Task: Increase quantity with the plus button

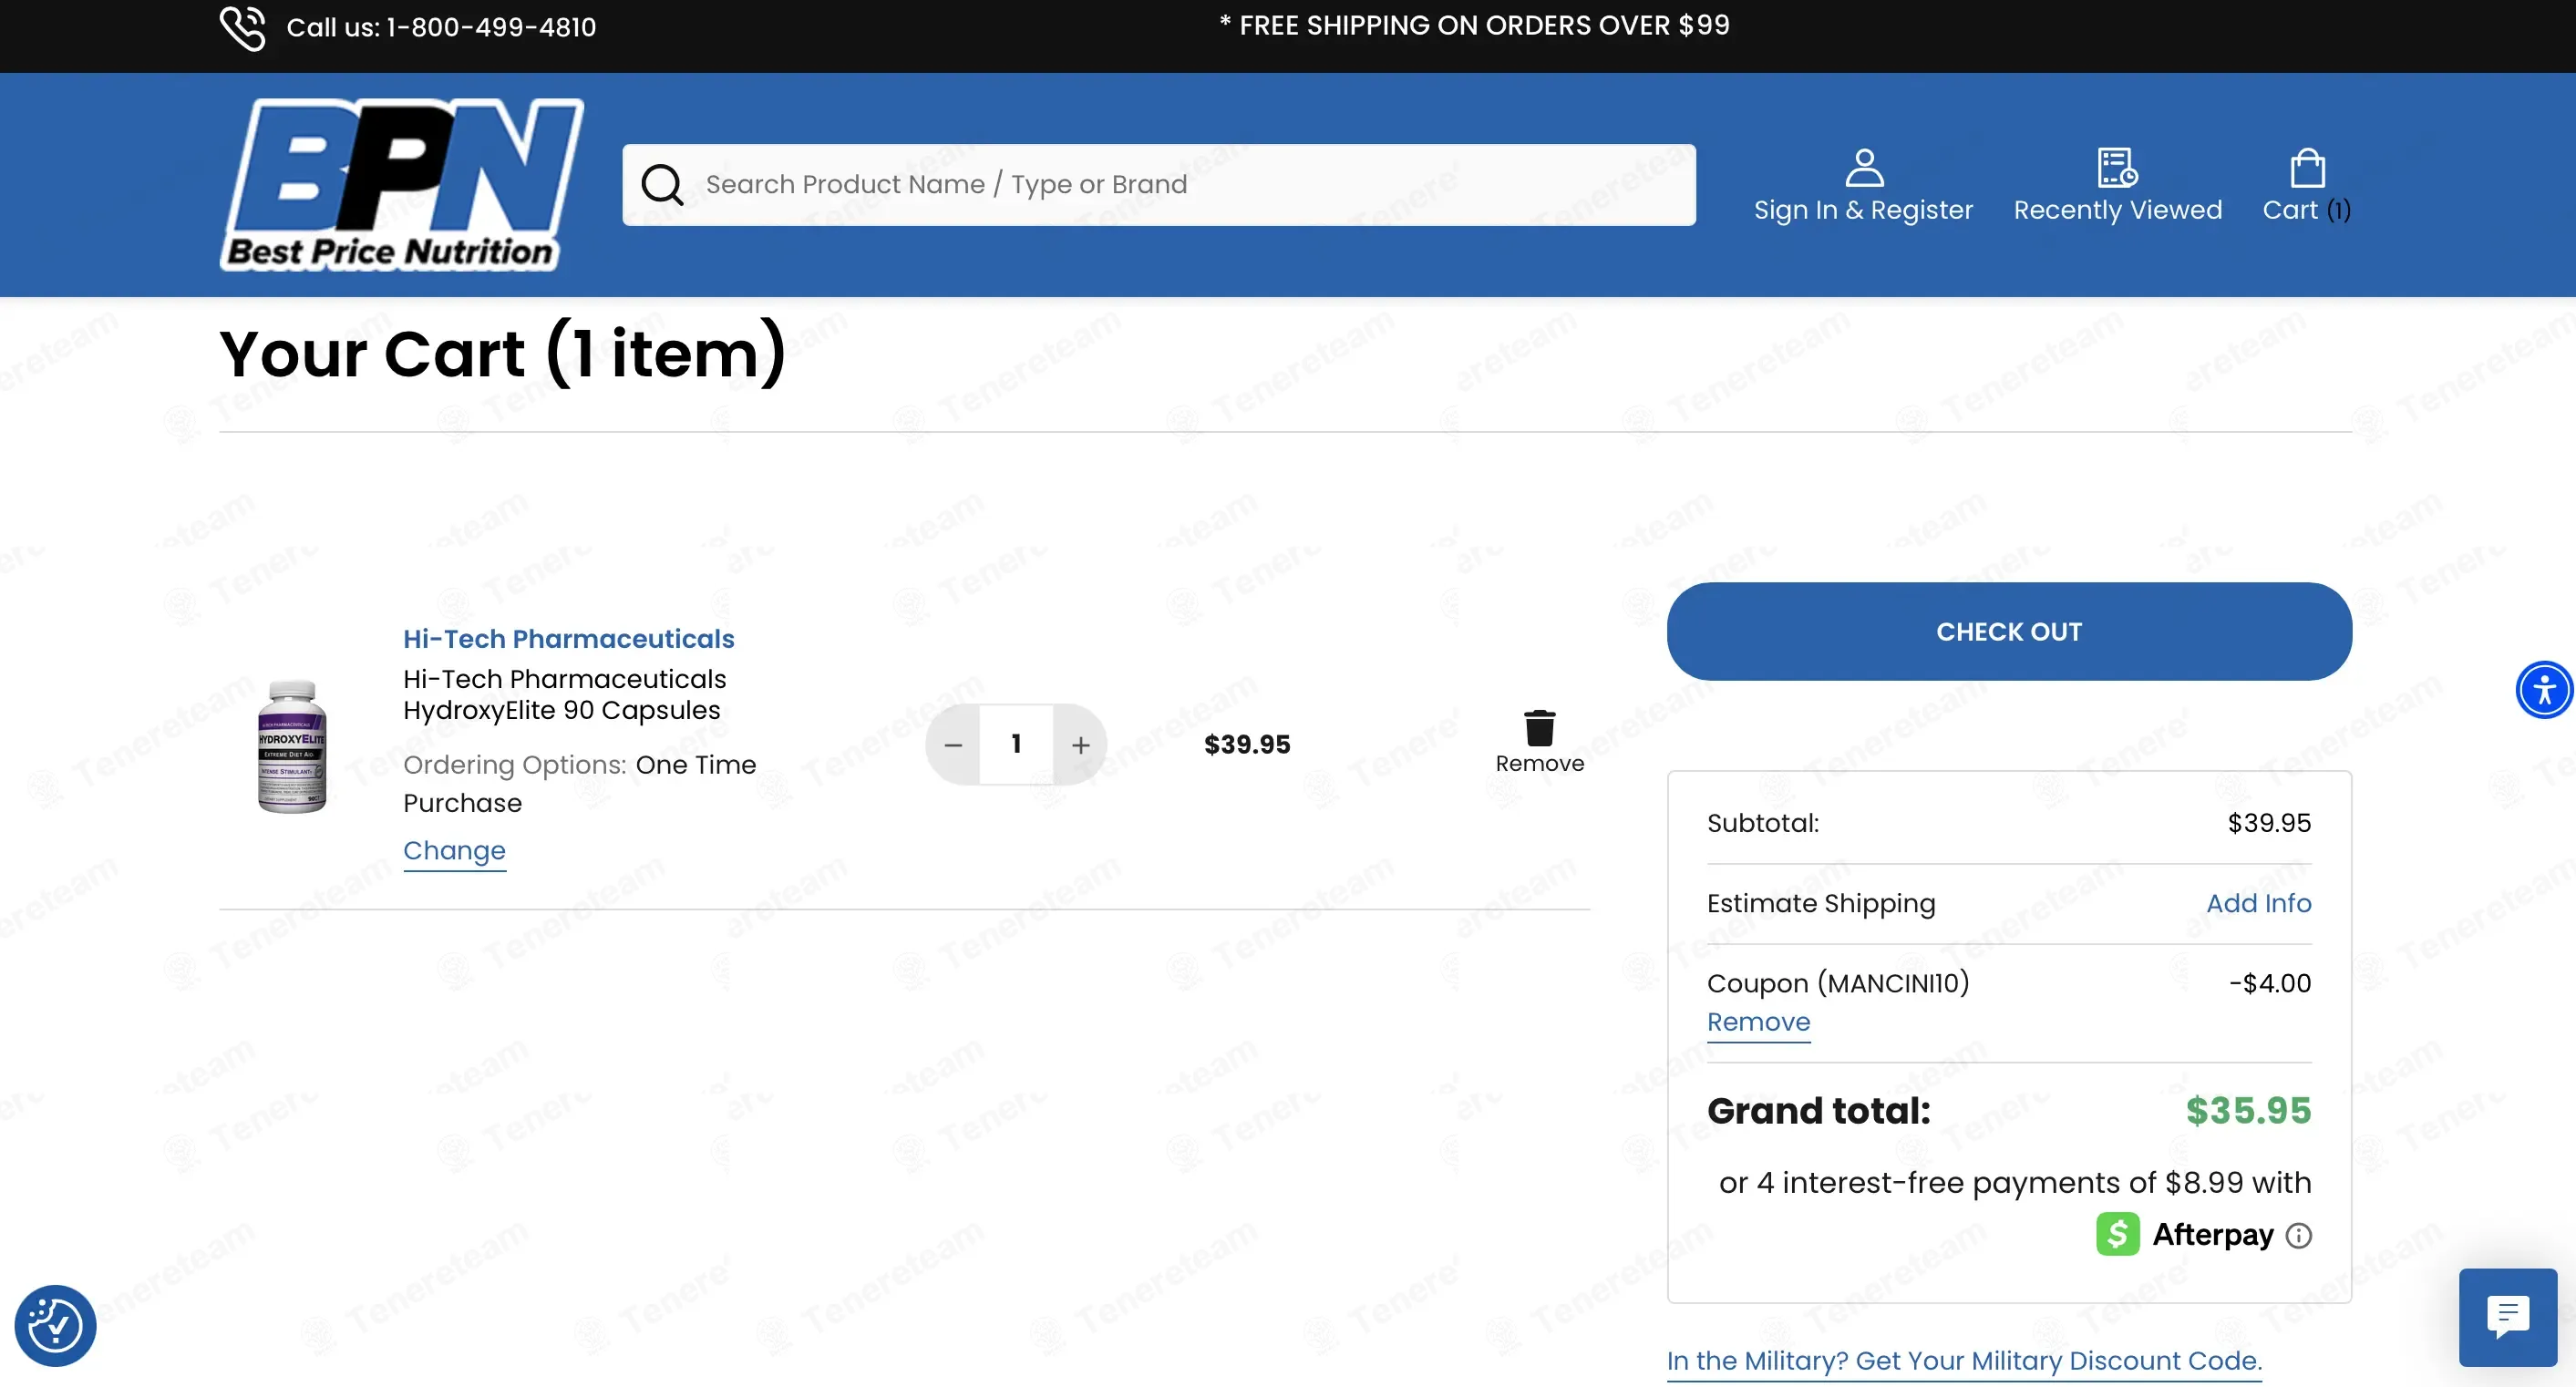Action: pyautogui.click(x=1080, y=745)
